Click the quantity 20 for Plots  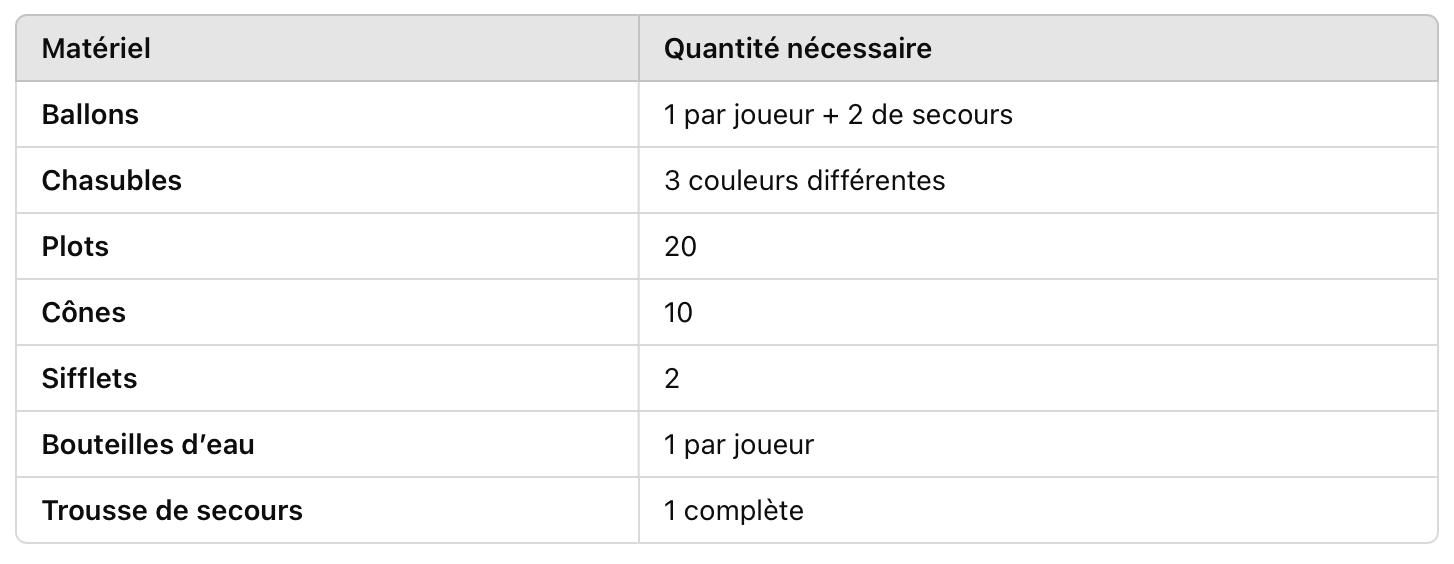click(x=680, y=247)
